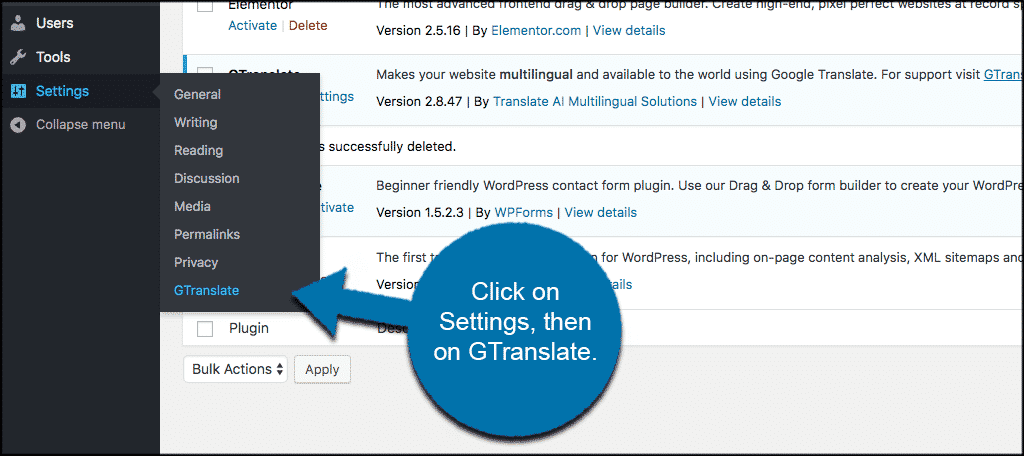Open Writing settings submenu item
Viewport: 1024px width, 456px height.
[195, 123]
